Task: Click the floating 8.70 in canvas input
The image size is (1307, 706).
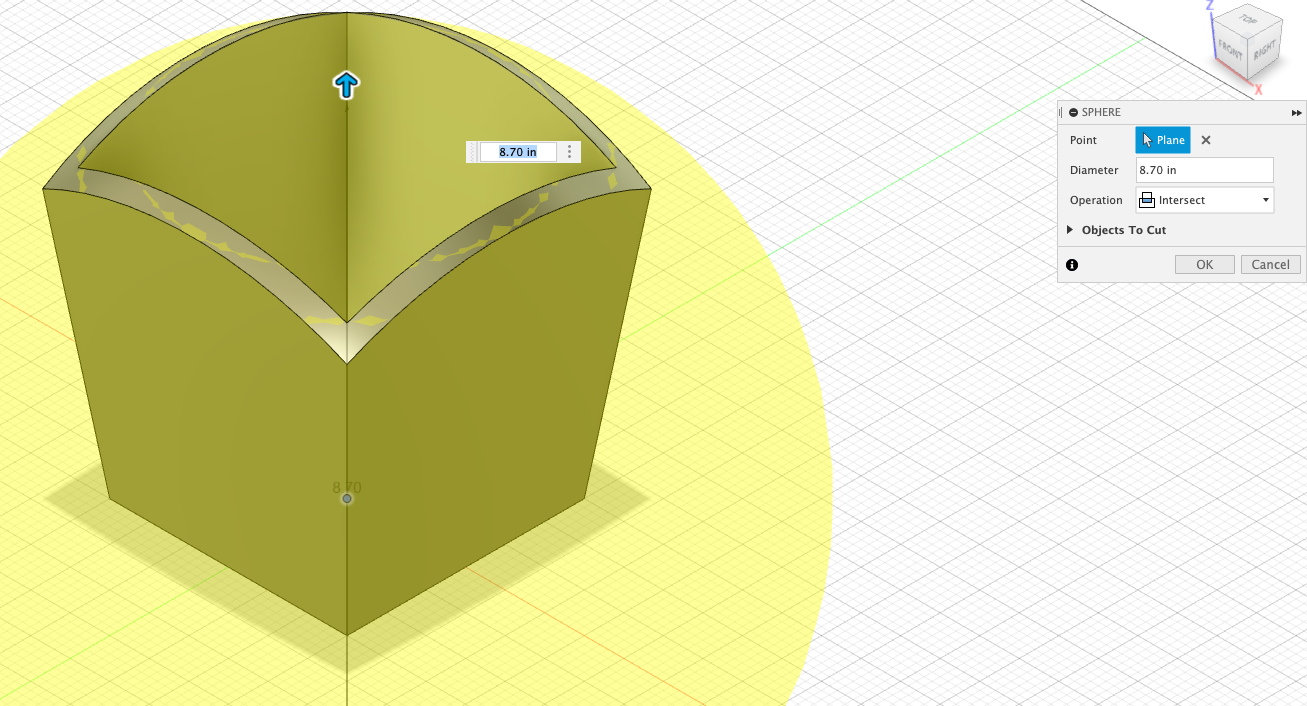Action: (x=518, y=152)
